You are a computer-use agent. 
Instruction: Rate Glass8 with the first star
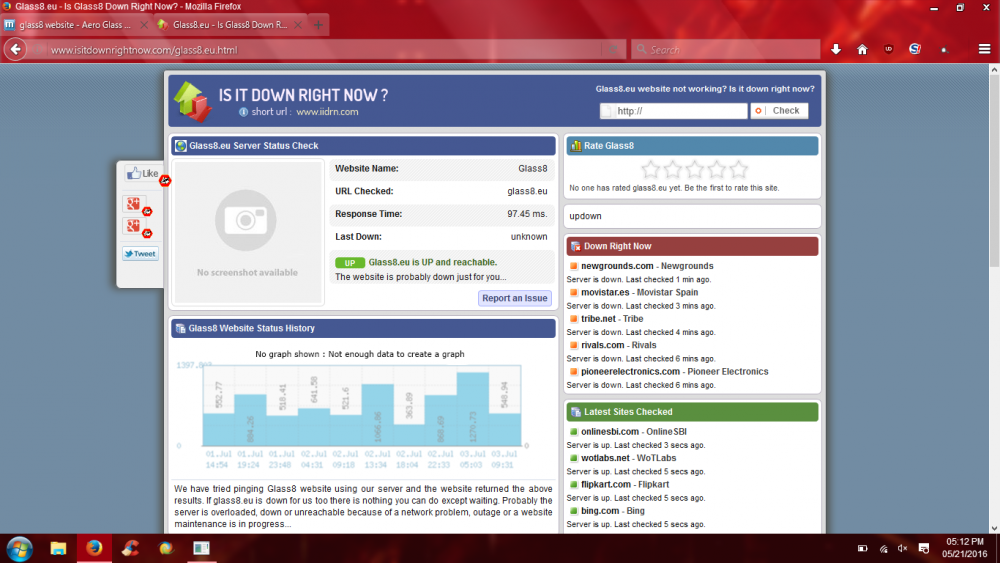pyautogui.click(x=651, y=170)
